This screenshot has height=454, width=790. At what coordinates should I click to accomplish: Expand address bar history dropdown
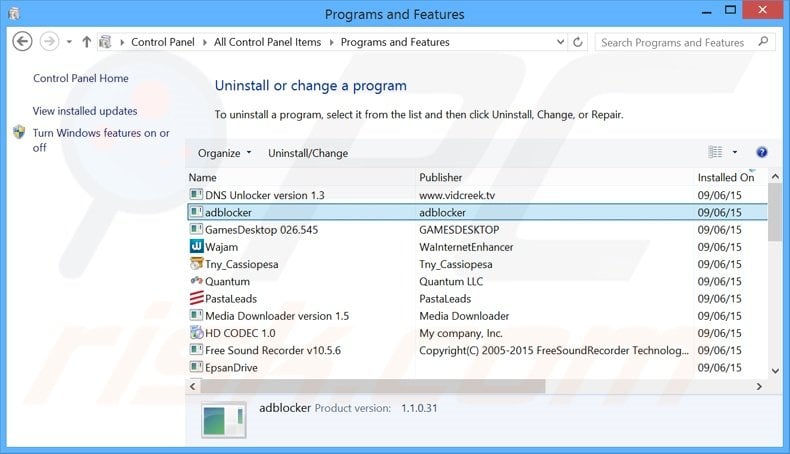(x=560, y=42)
